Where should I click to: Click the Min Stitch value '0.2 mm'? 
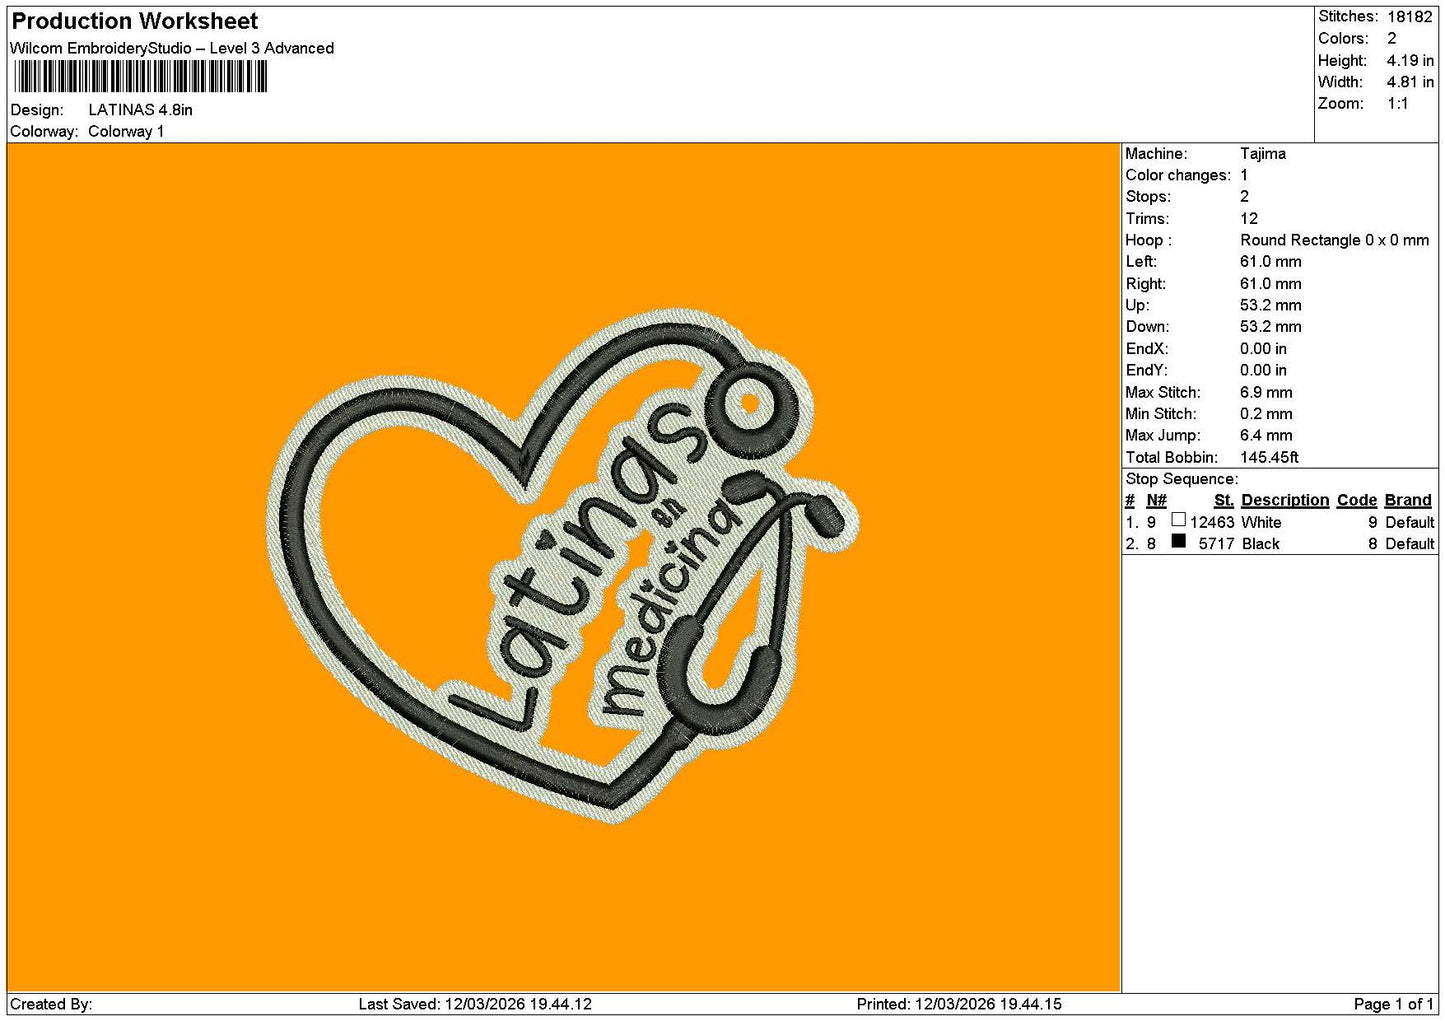pos(1266,414)
